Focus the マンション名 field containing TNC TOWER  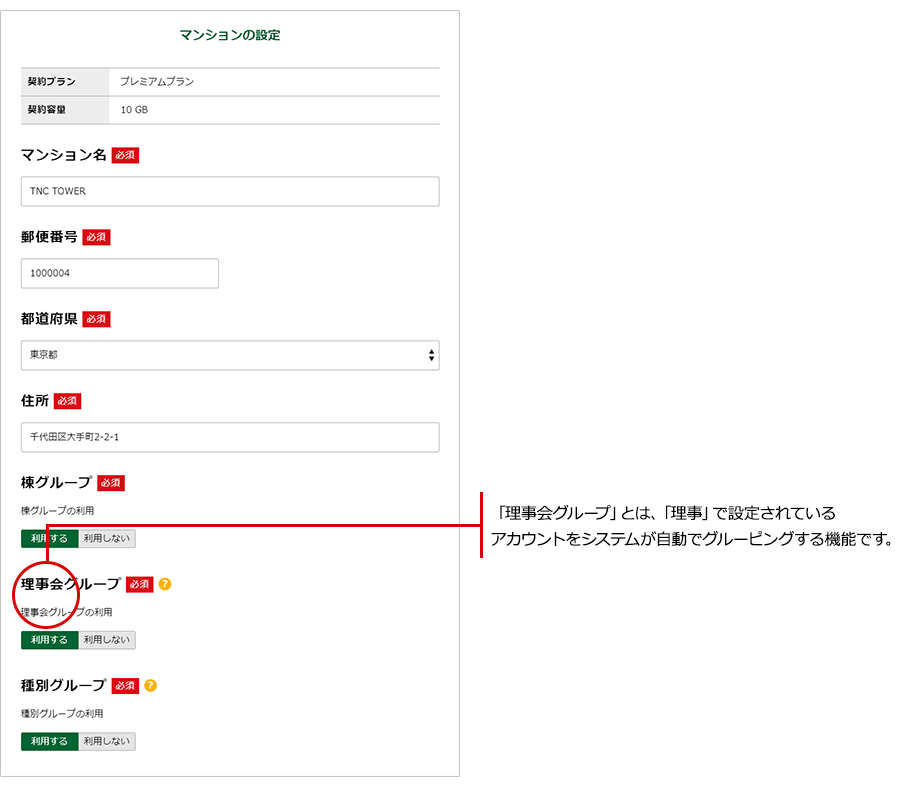[230, 191]
